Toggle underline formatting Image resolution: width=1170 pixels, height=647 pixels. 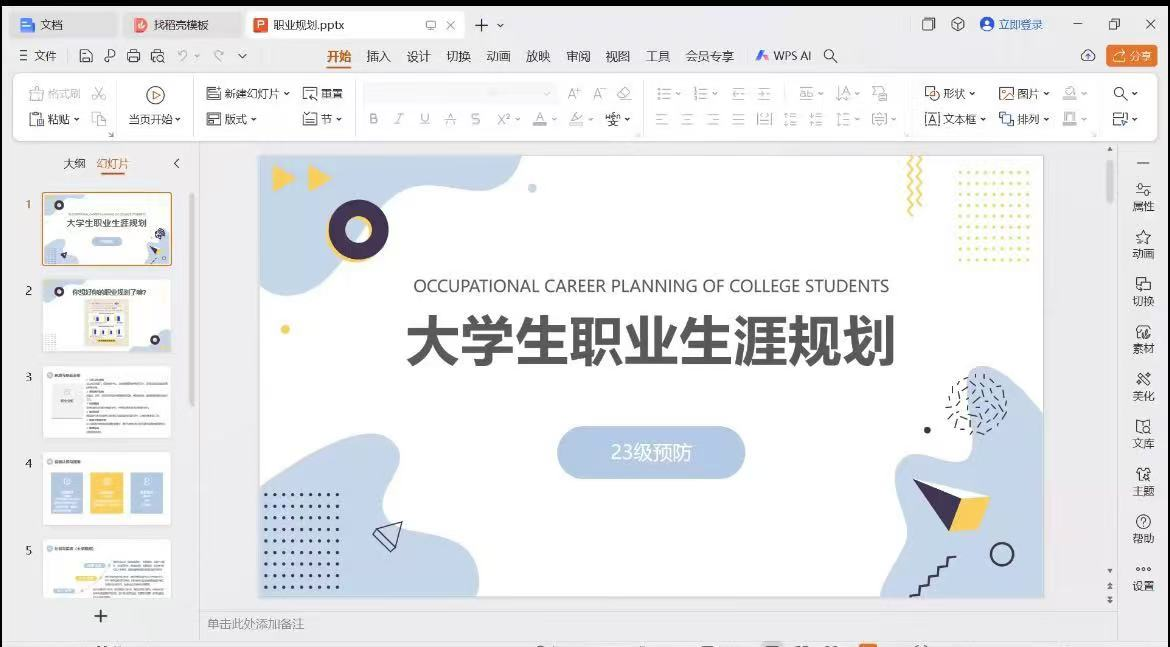coord(424,119)
